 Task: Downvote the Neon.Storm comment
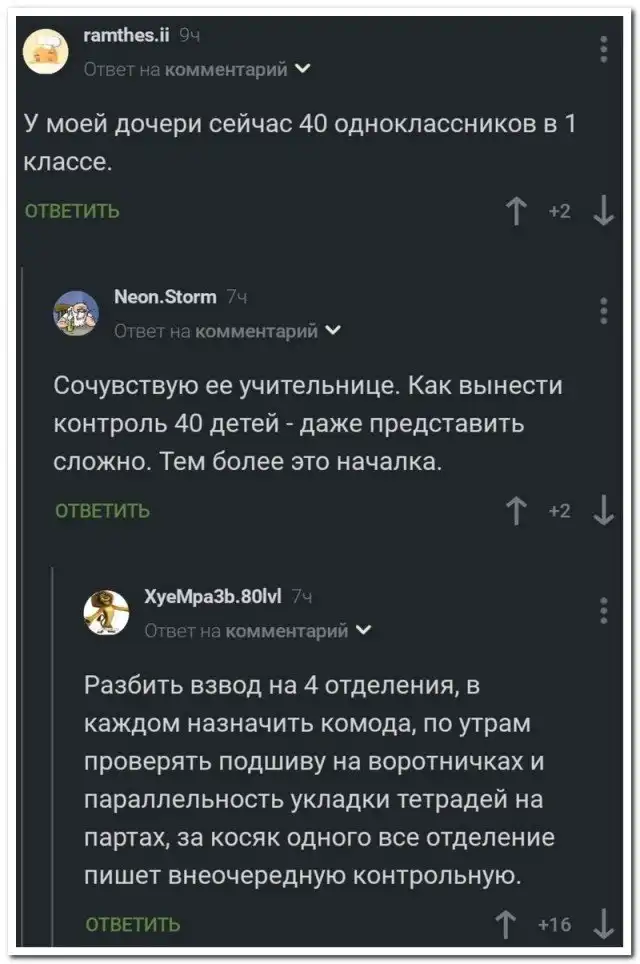(x=602, y=511)
